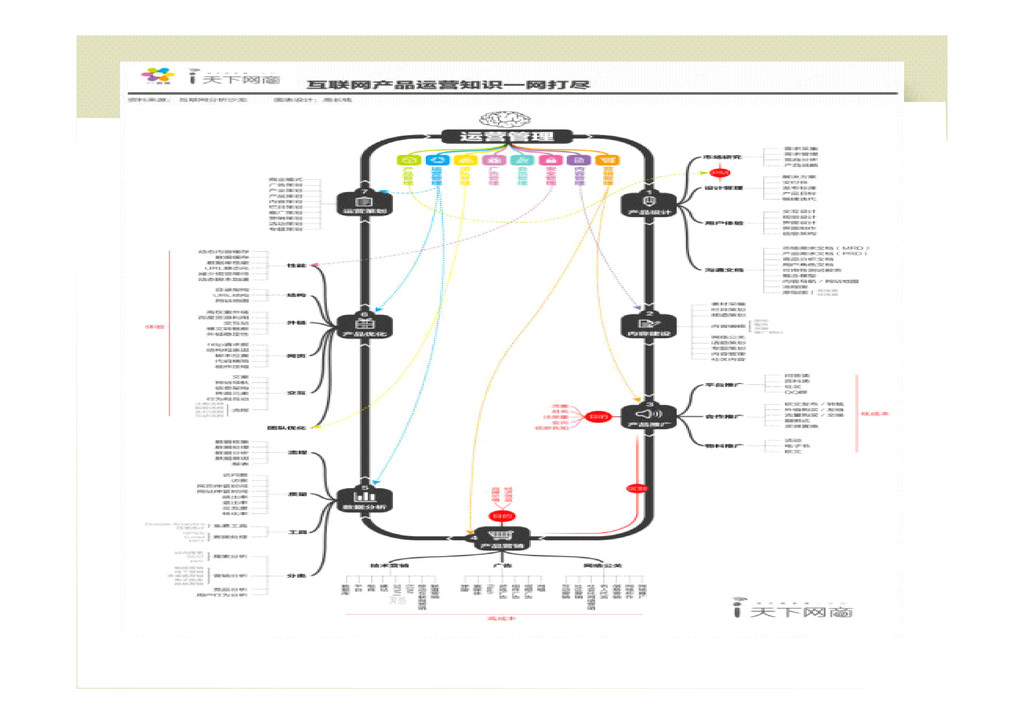1024x724 pixels.
Task: Click the 工具 branch of 数据分析
Action: pyautogui.click(x=297, y=532)
